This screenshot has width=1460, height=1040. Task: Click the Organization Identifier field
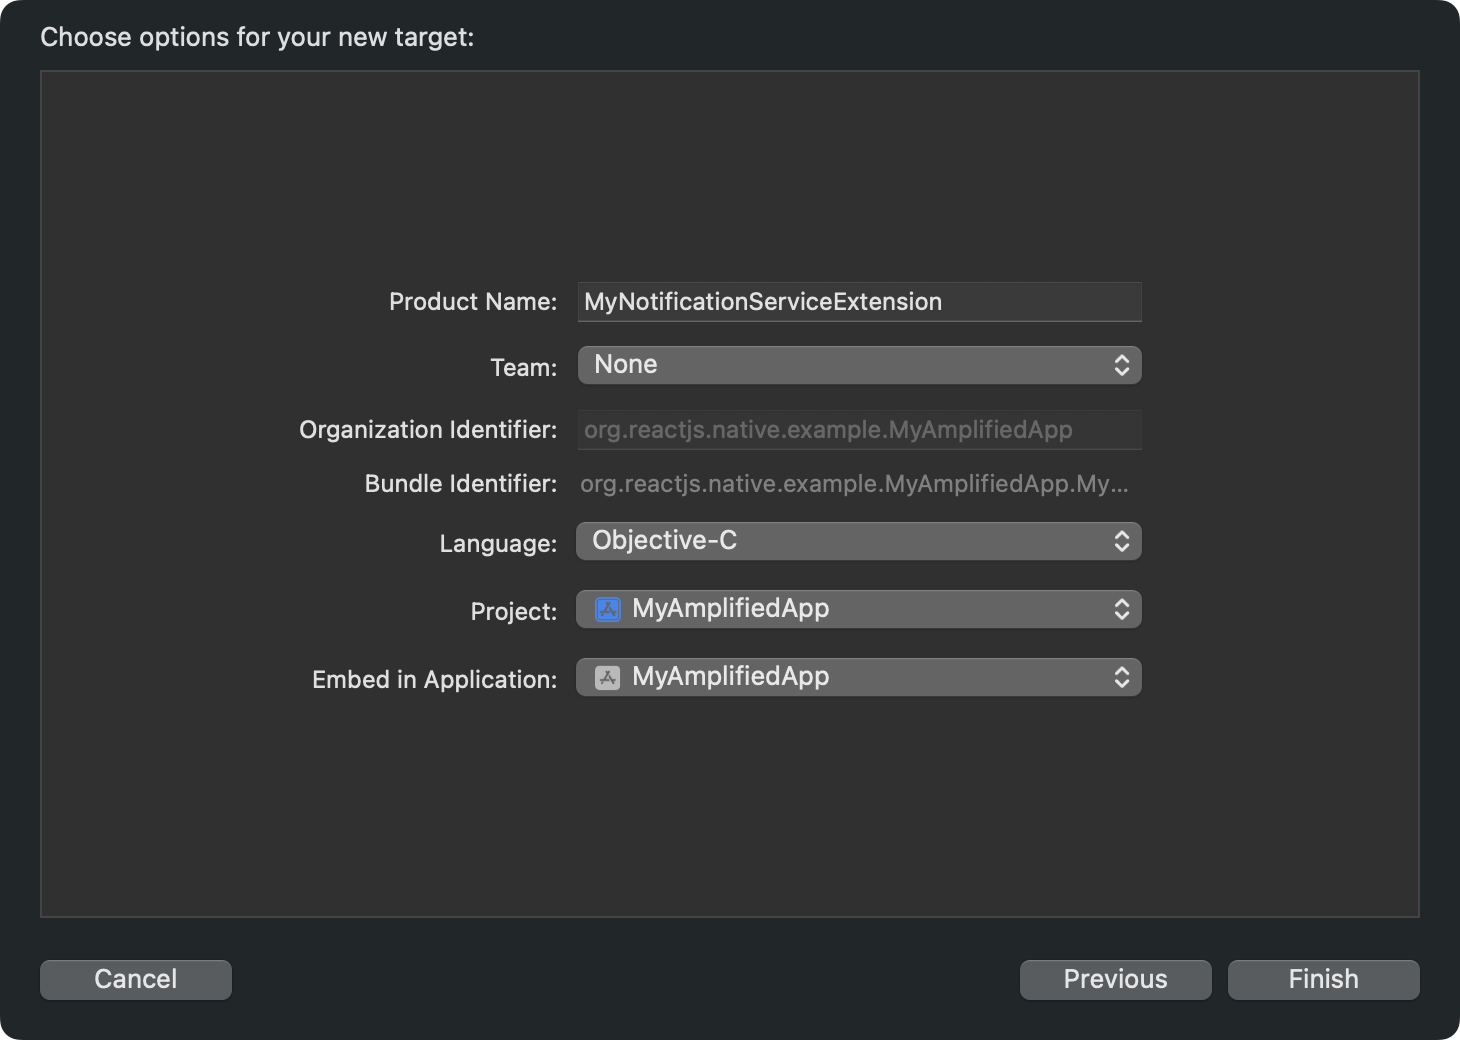click(x=859, y=430)
